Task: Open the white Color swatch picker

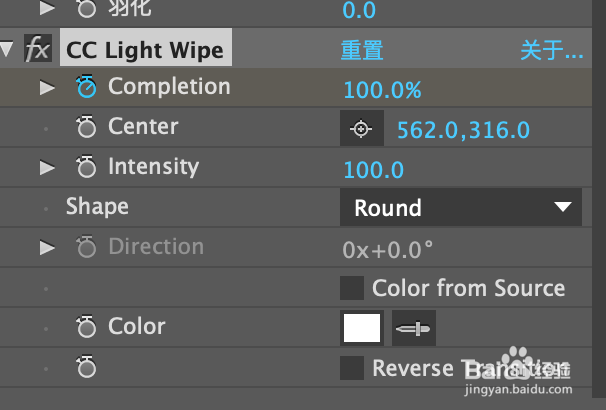Action: (362, 328)
